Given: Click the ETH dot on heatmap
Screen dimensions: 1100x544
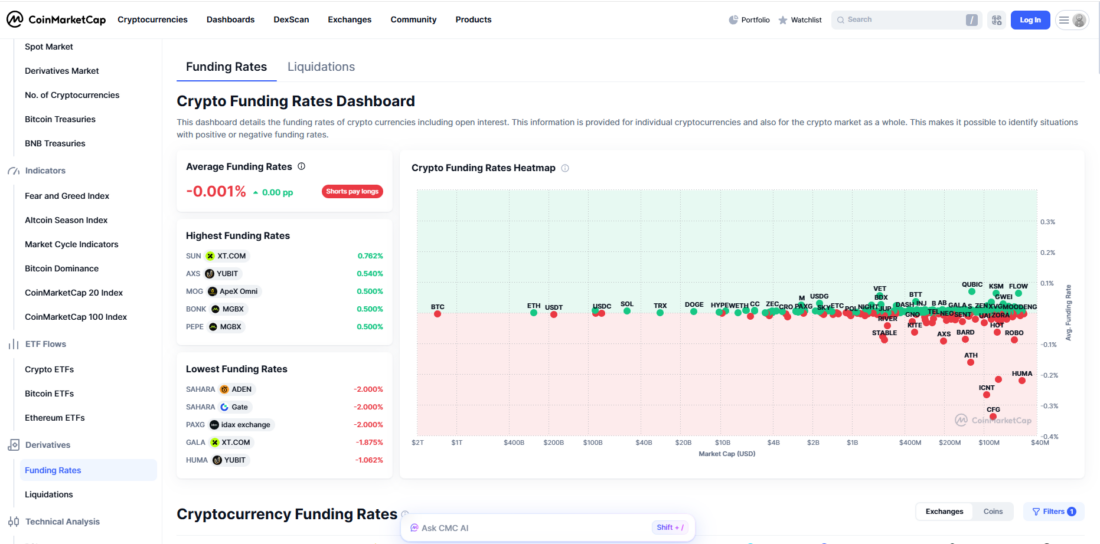Looking at the screenshot, I should pyautogui.click(x=534, y=312).
